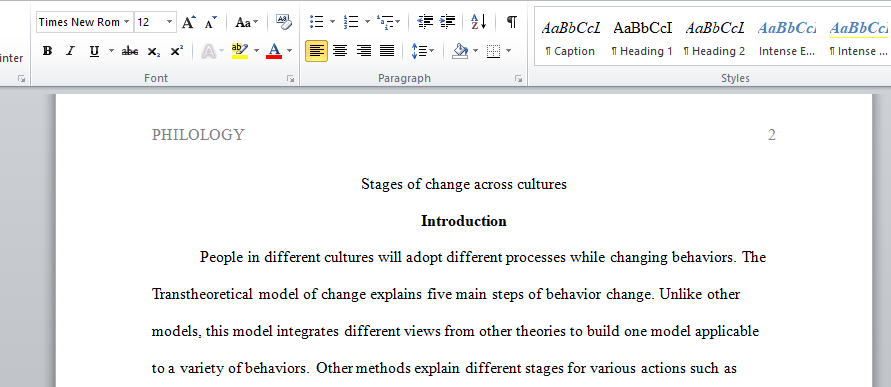Toggle Bold formatting
This screenshot has height=387, width=891.
(48, 51)
